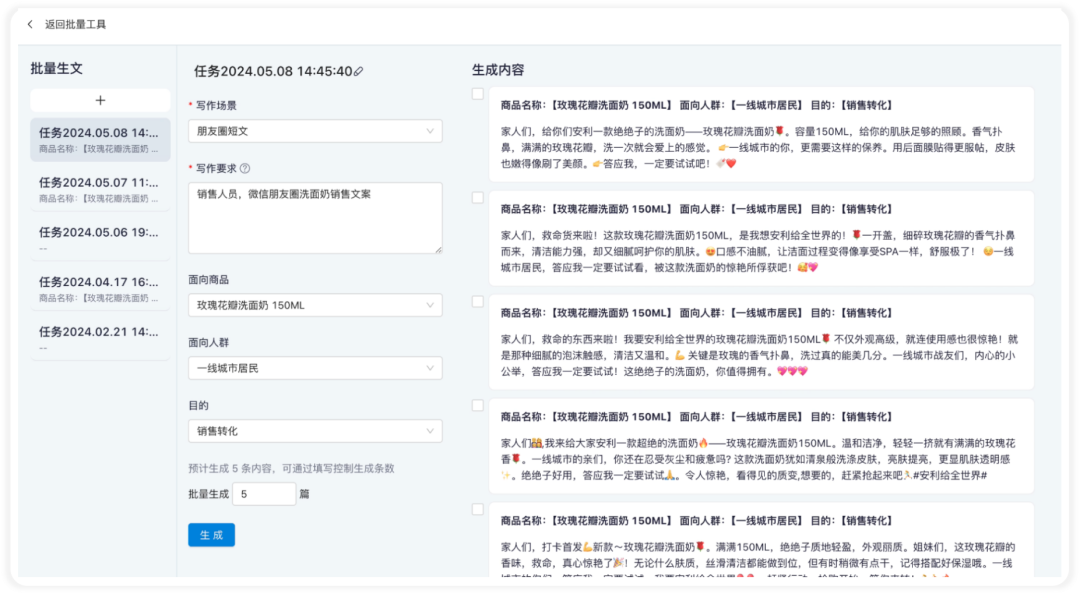Select task 任务2024.05.07 in sidebar
This screenshot has height=594, width=1080.
pyautogui.click(x=101, y=190)
